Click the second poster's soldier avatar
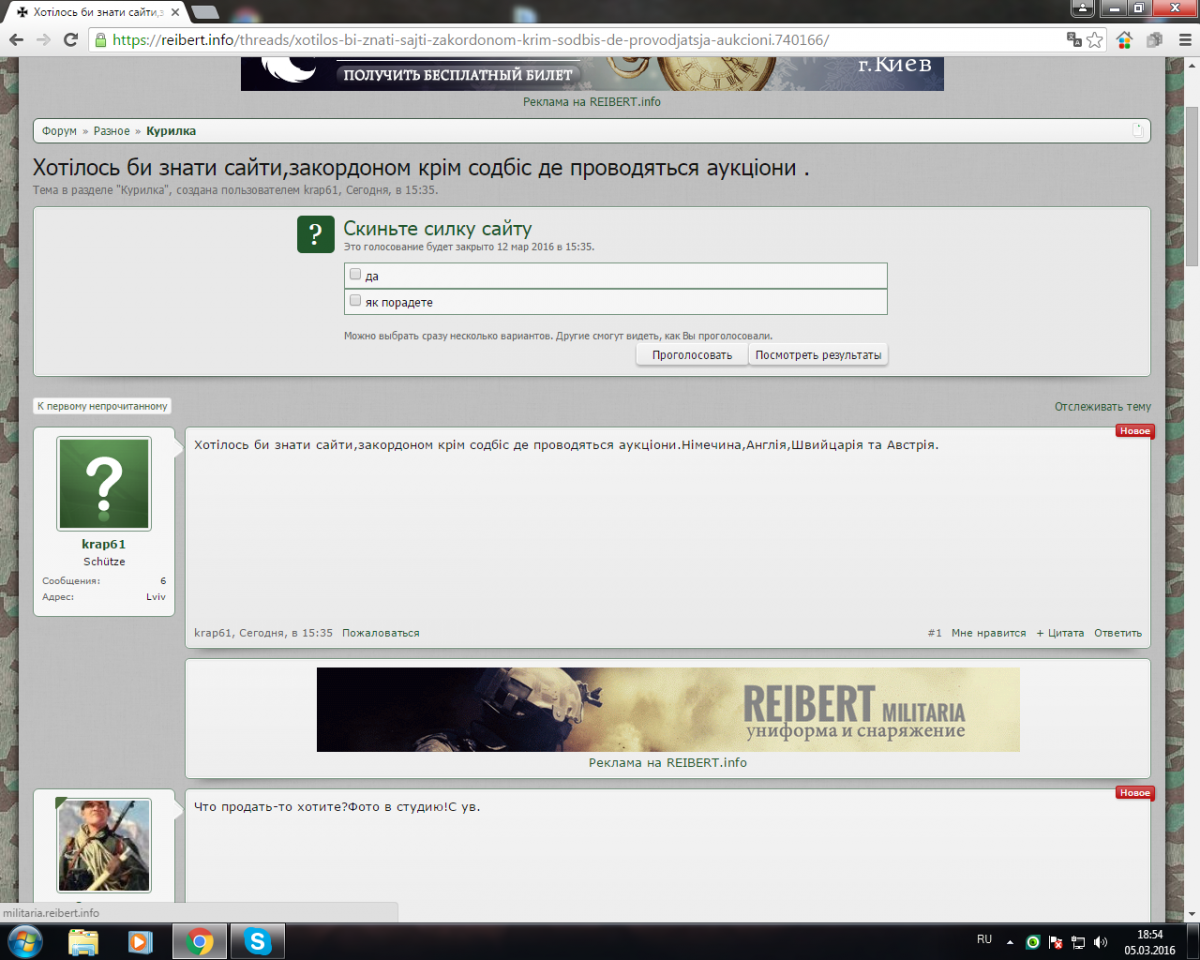This screenshot has height=960, width=1200. coord(104,845)
